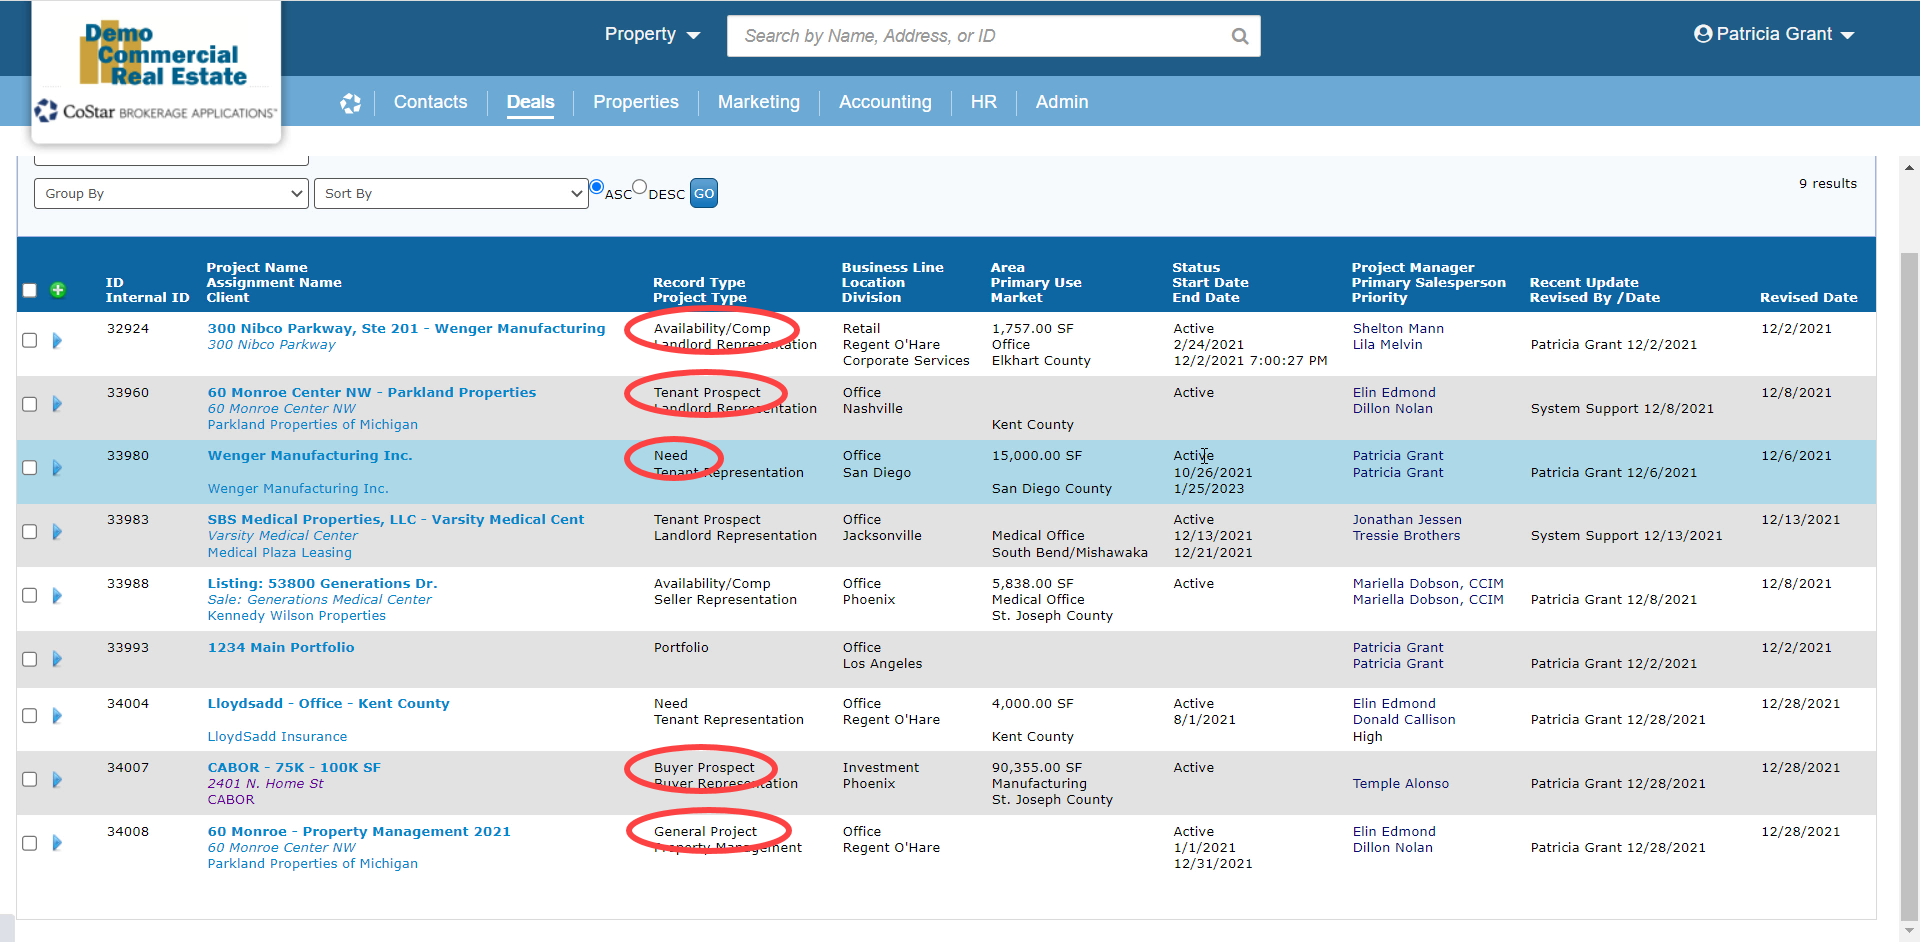Open the 1234 Main Portfolio deal link
The width and height of the screenshot is (1920, 942).
(281, 648)
